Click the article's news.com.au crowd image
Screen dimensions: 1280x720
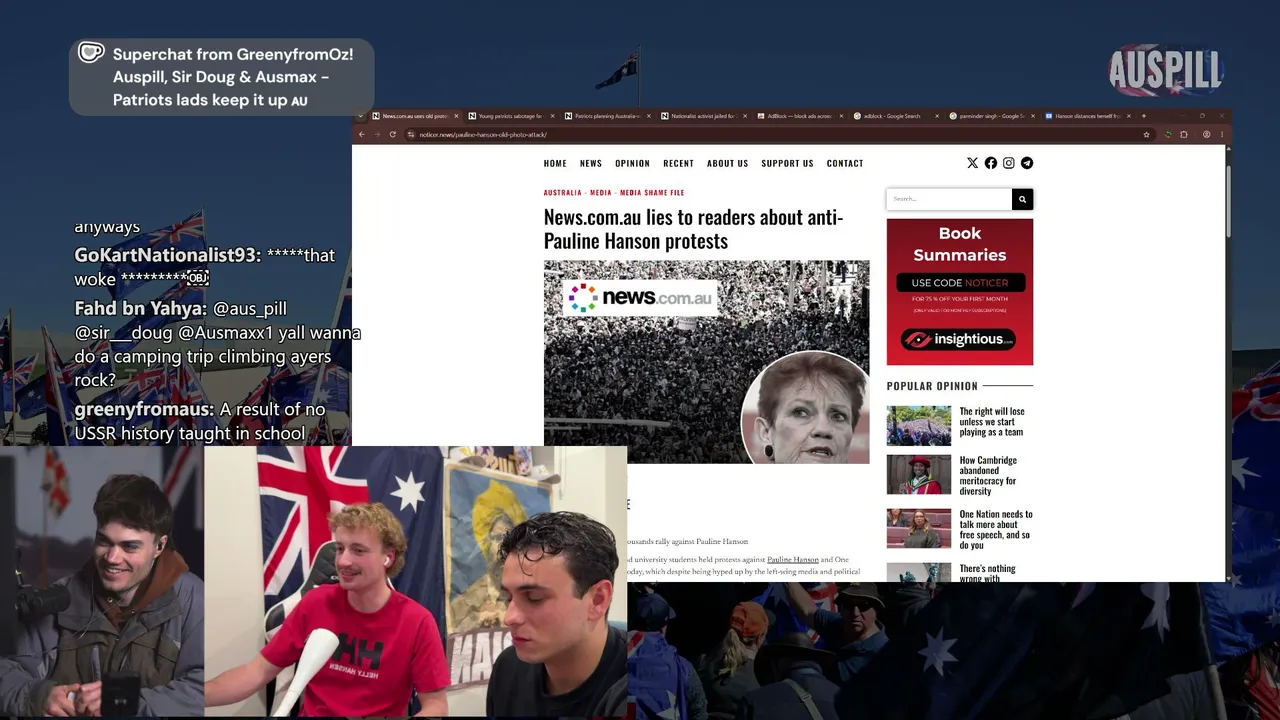pyautogui.click(x=706, y=362)
